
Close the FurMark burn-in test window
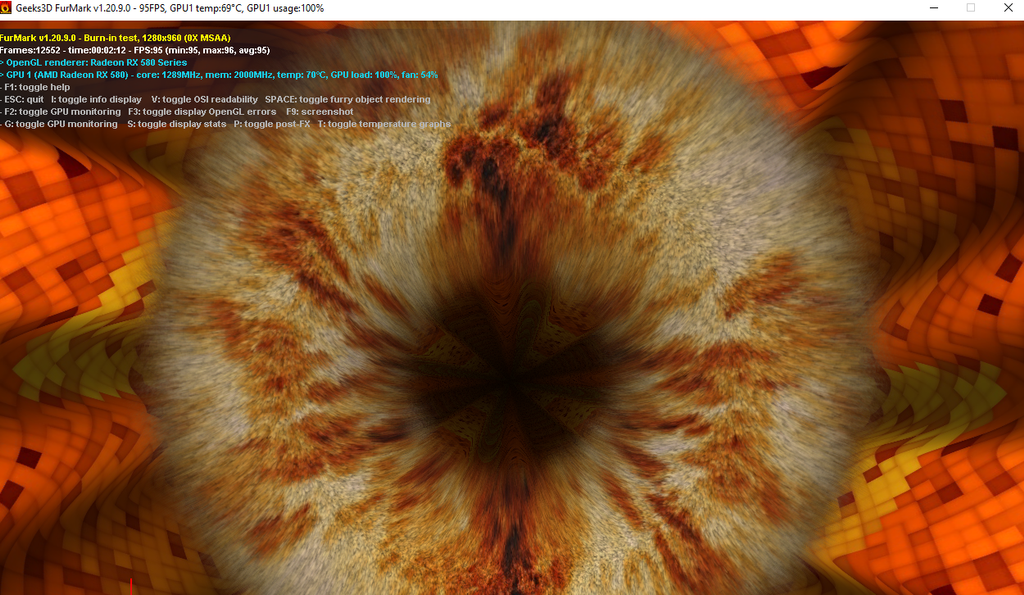coord(1008,8)
